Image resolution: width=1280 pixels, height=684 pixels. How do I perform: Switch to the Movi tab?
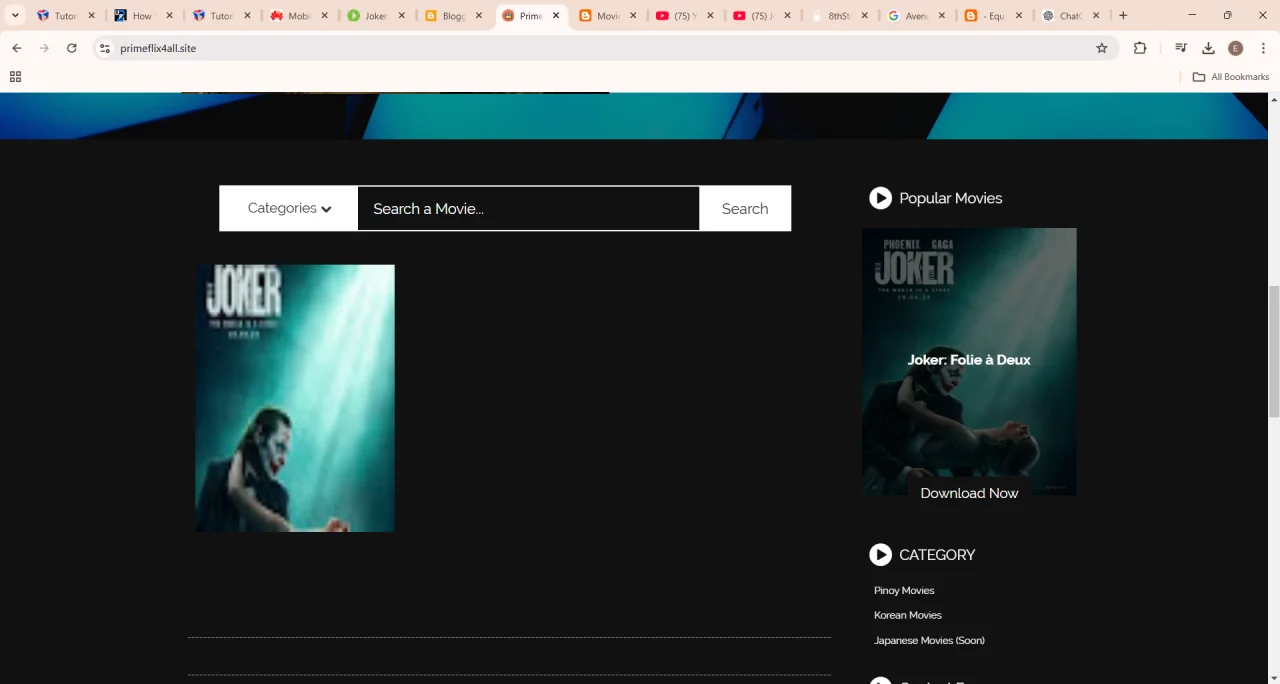click(x=607, y=16)
